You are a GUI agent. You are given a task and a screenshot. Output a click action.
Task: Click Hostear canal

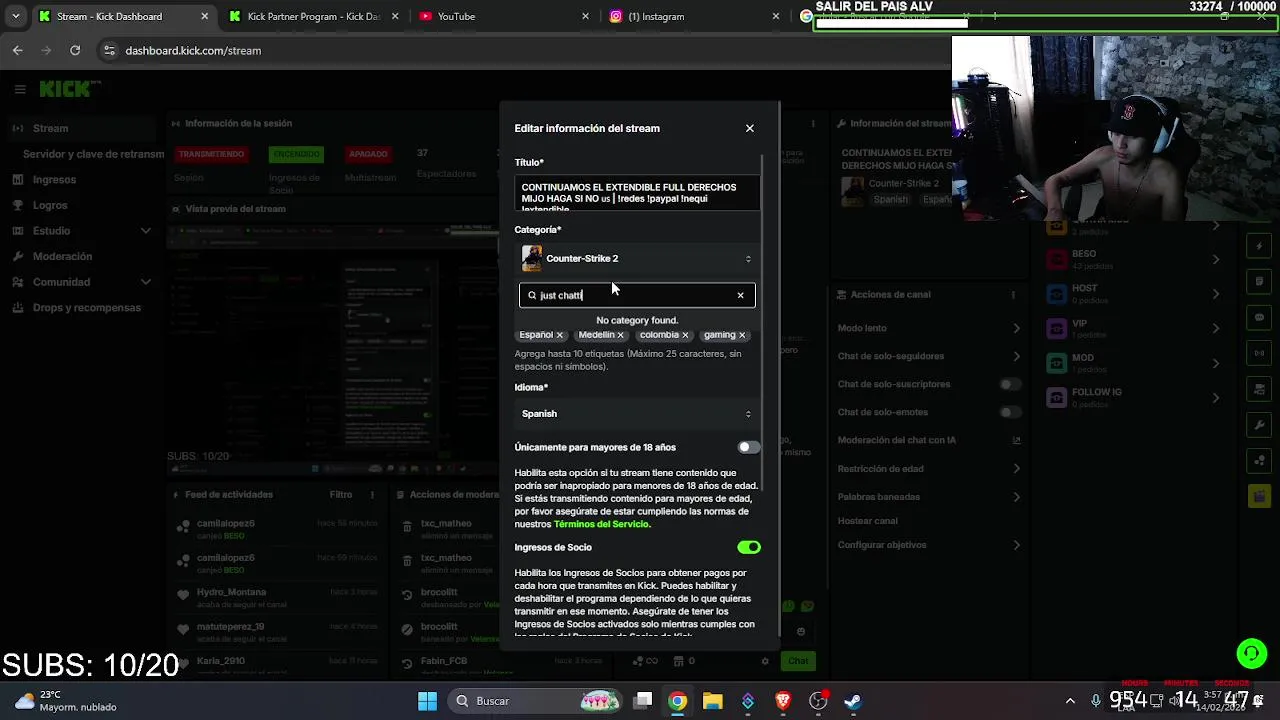coord(868,521)
